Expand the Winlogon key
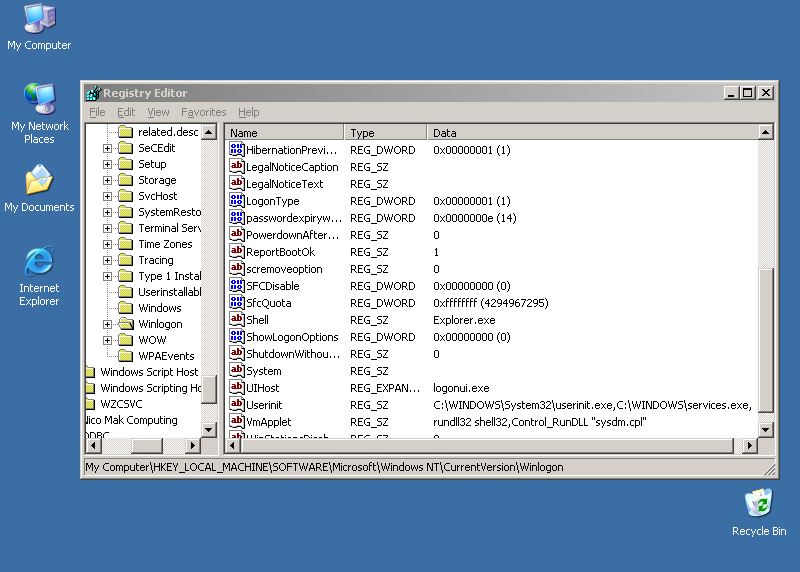The image size is (800, 572). (x=107, y=324)
